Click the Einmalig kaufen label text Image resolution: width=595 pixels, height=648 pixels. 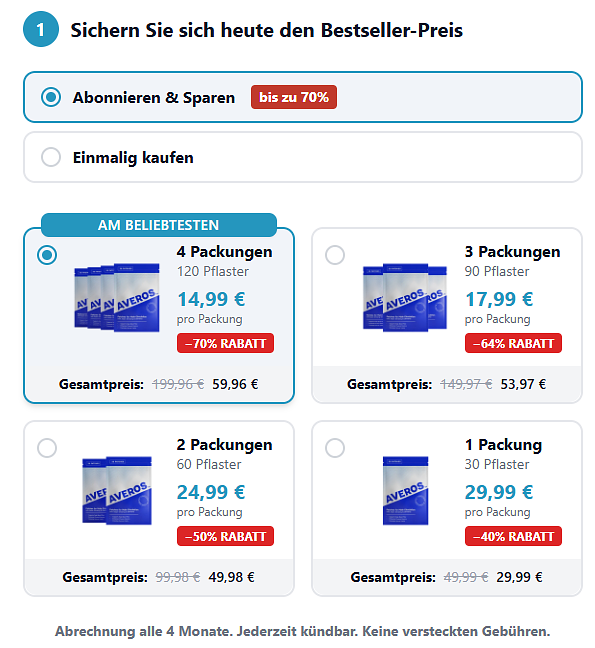point(133,157)
